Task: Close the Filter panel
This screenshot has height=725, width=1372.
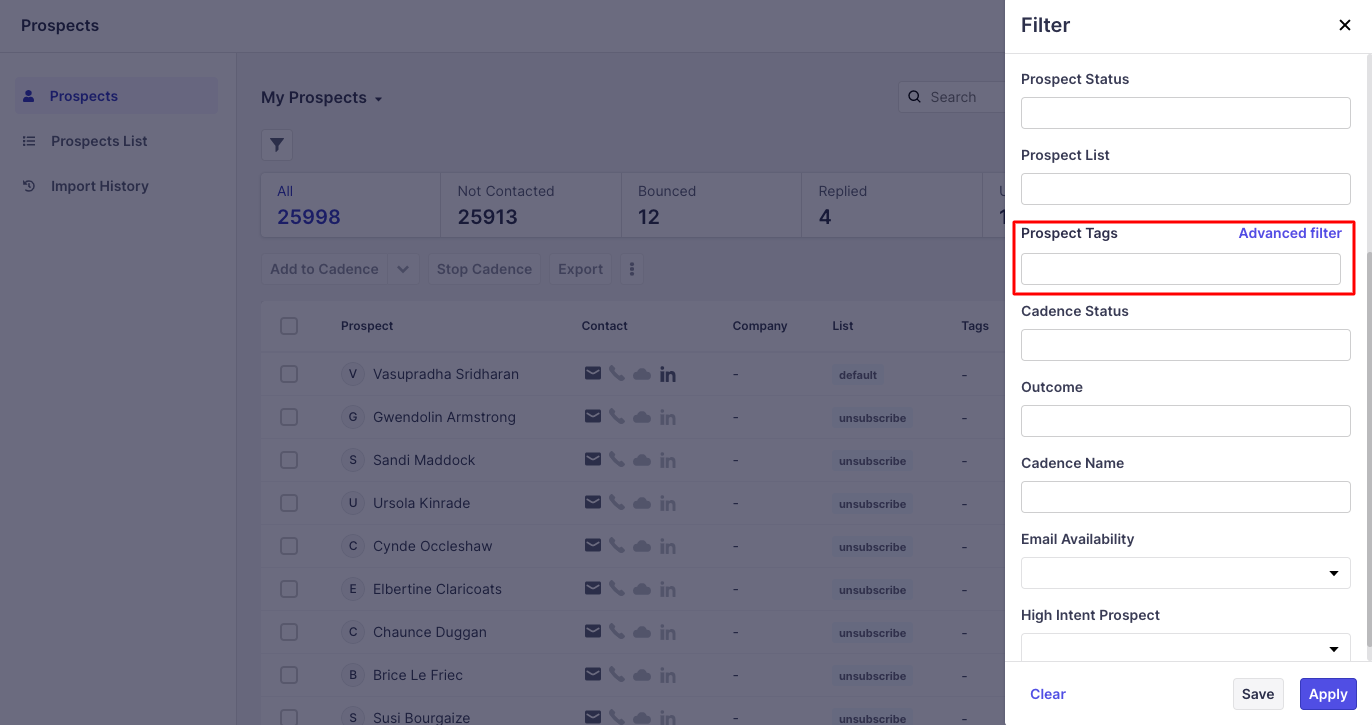Action: pyautogui.click(x=1345, y=25)
